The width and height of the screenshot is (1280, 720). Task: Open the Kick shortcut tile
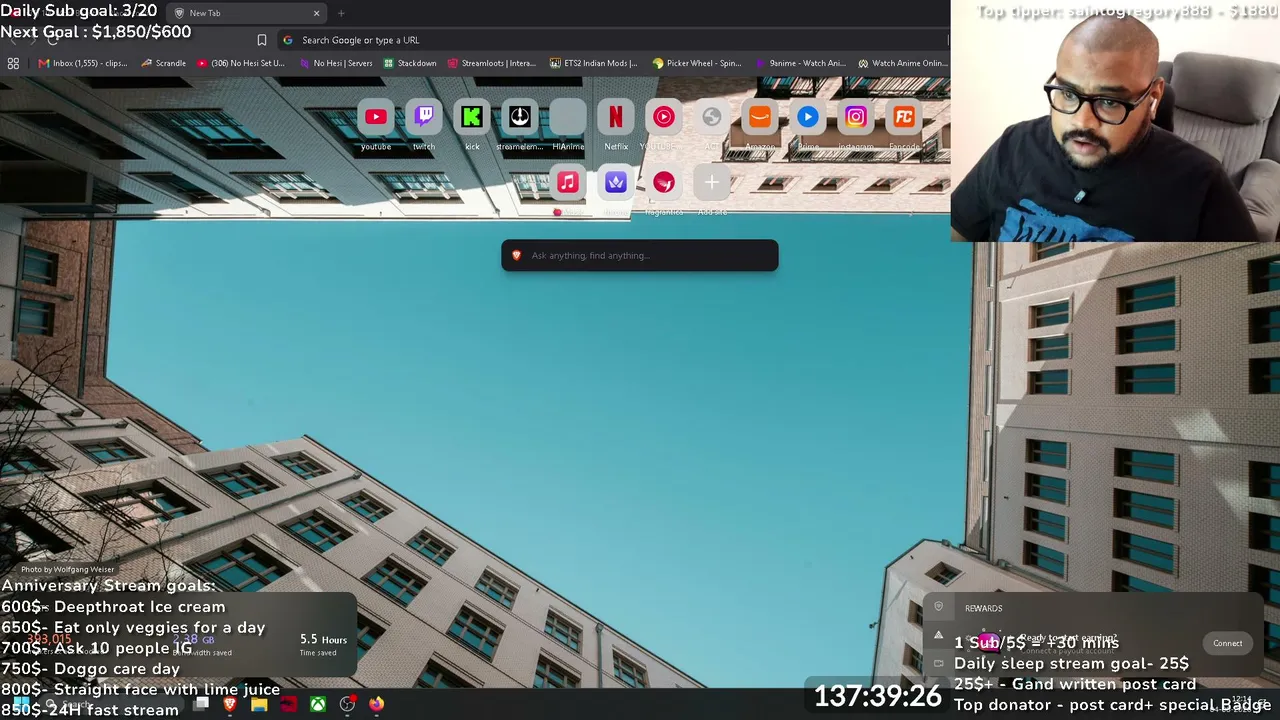pyautogui.click(x=472, y=118)
